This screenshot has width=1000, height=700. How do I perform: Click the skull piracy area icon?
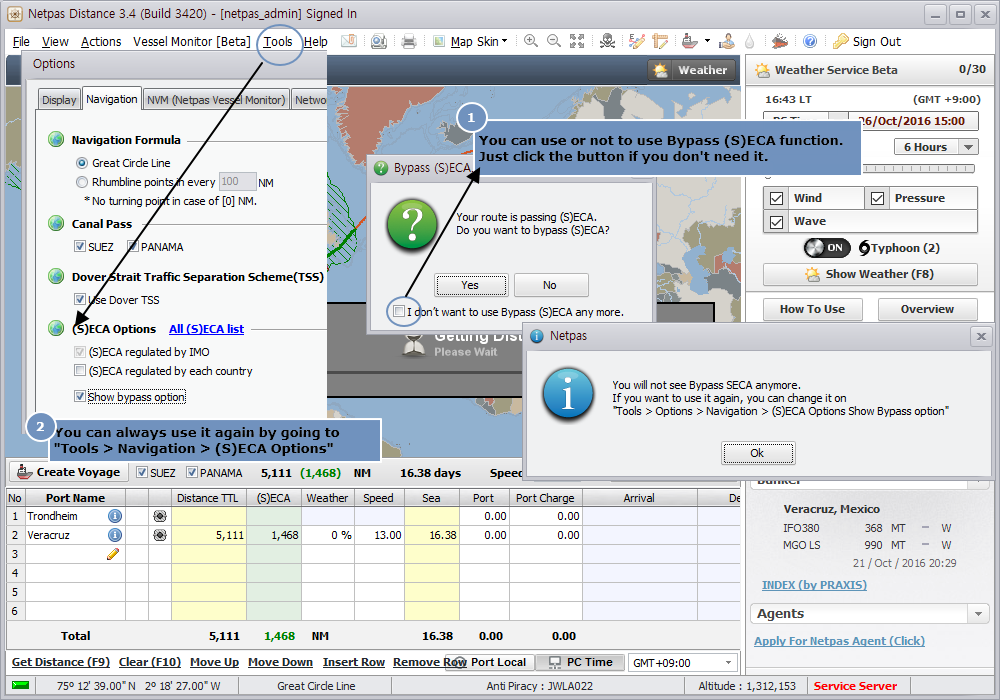(607, 41)
